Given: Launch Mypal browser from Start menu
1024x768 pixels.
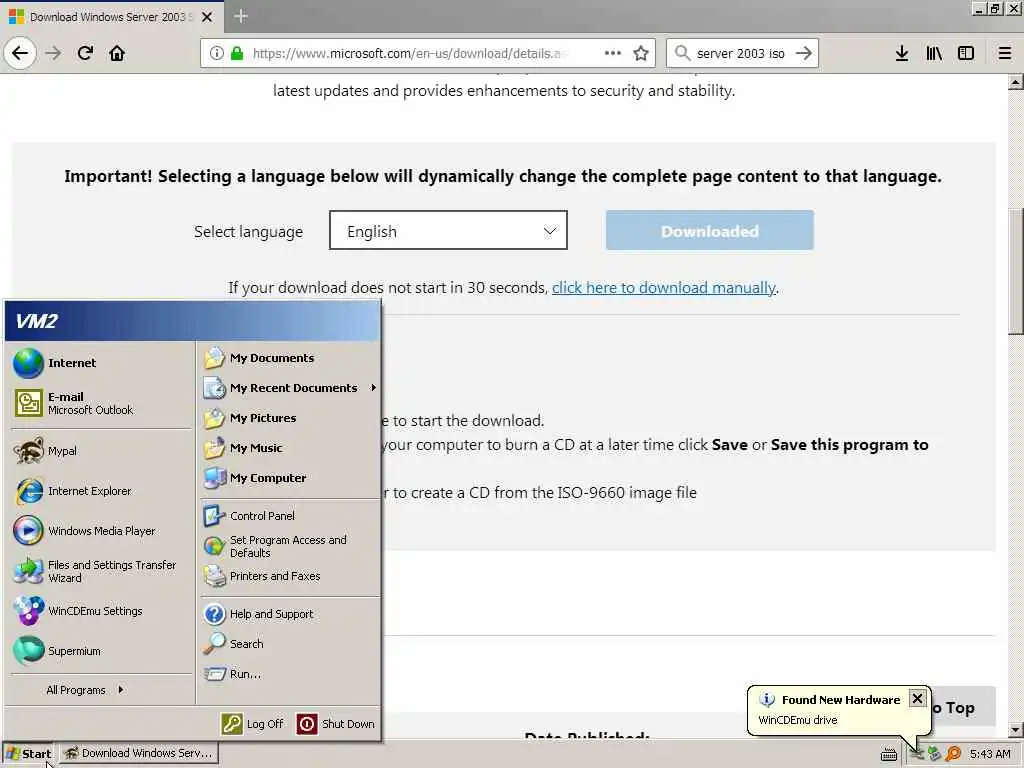Looking at the screenshot, I should pos(101,451).
